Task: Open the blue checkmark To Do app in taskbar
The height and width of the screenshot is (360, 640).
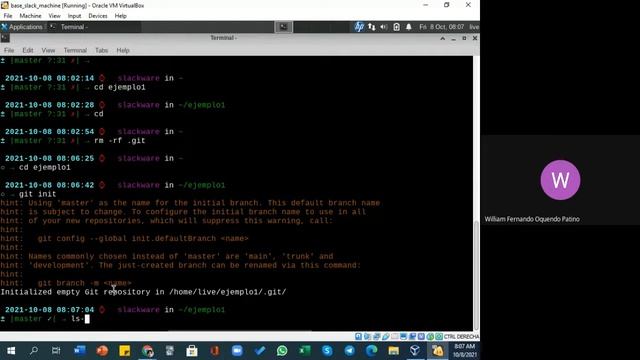Action: coord(260,351)
